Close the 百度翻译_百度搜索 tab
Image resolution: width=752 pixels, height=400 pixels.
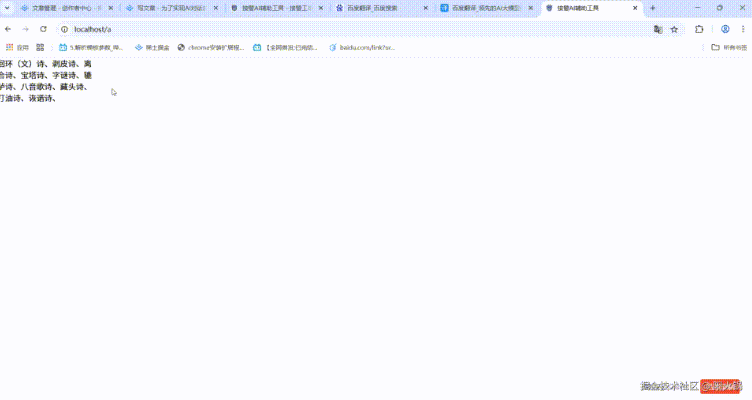click(x=425, y=8)
